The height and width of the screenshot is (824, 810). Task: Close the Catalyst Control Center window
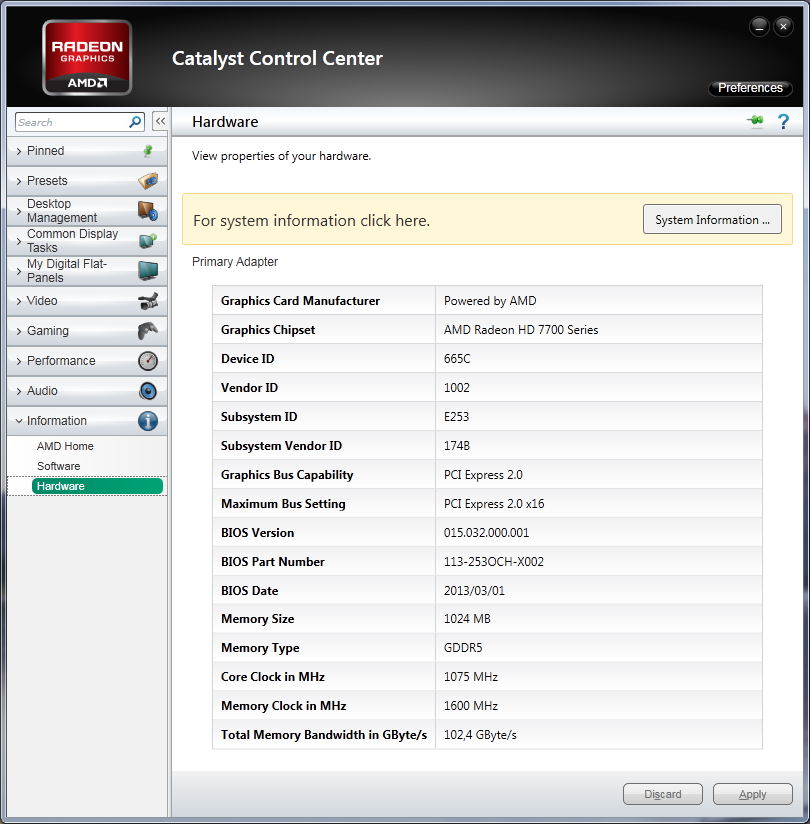point(783,26)
